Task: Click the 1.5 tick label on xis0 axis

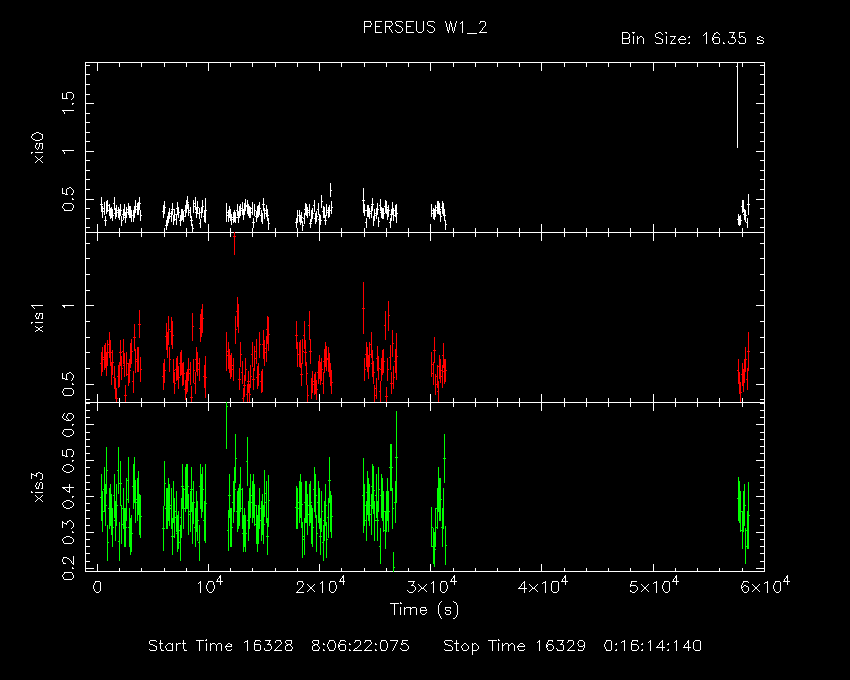Action: pos(68,103)
